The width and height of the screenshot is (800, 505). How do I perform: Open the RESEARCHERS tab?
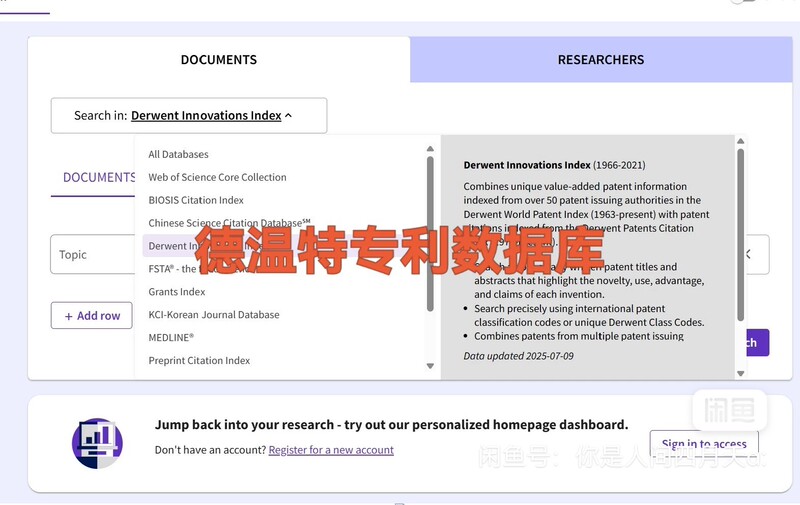tap(601, 60)
